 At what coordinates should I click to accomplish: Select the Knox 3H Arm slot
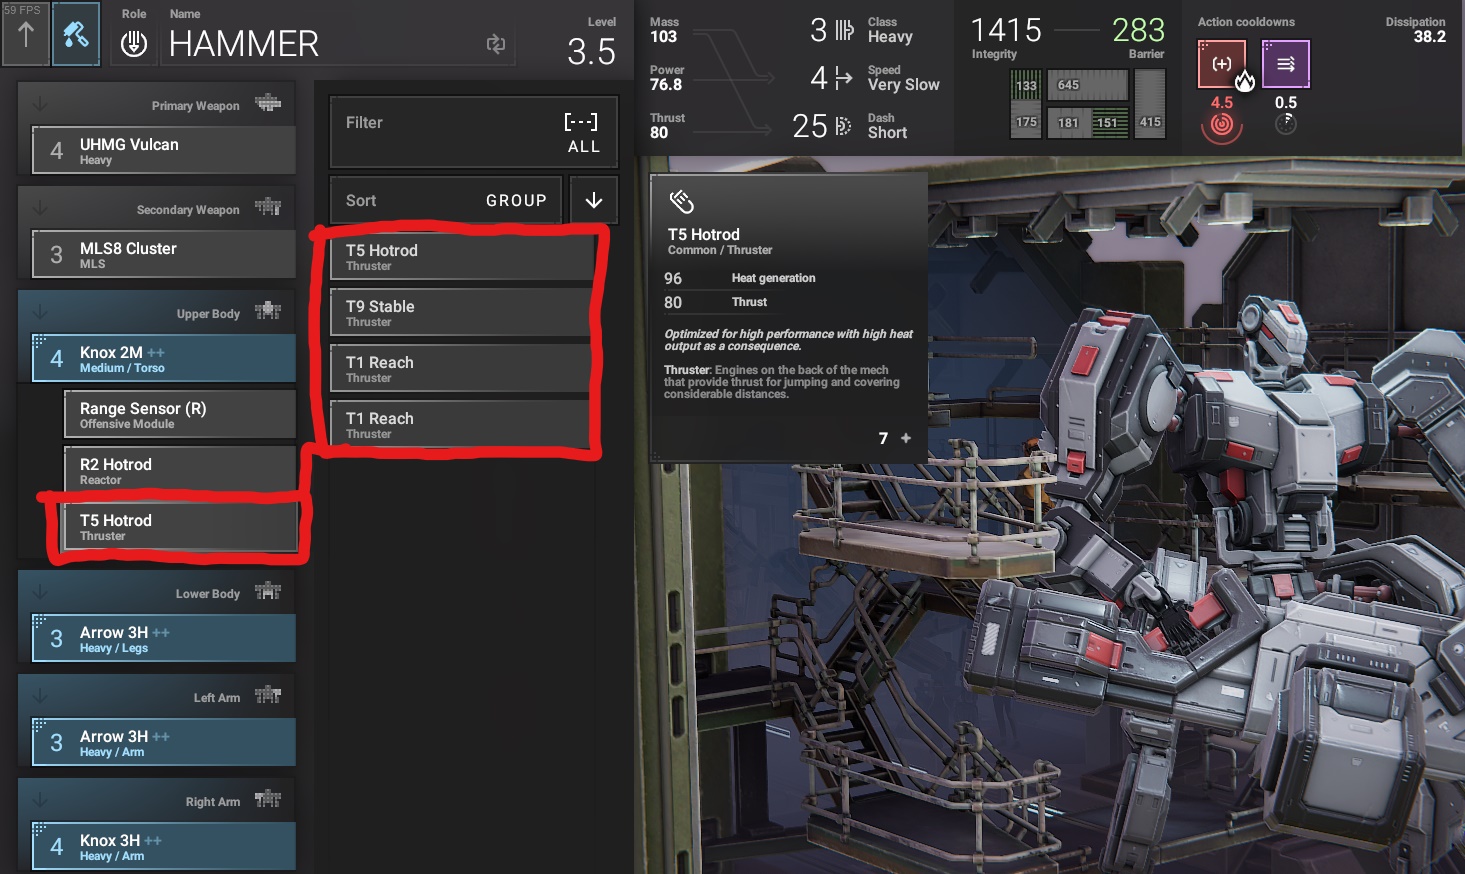164,846
